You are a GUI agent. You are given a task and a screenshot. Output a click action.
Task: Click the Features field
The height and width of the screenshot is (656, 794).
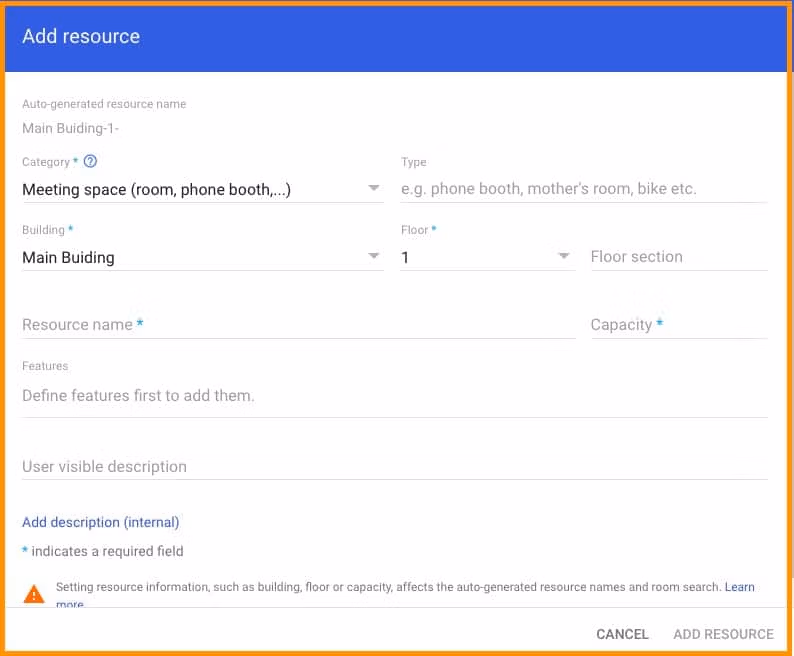394,396
